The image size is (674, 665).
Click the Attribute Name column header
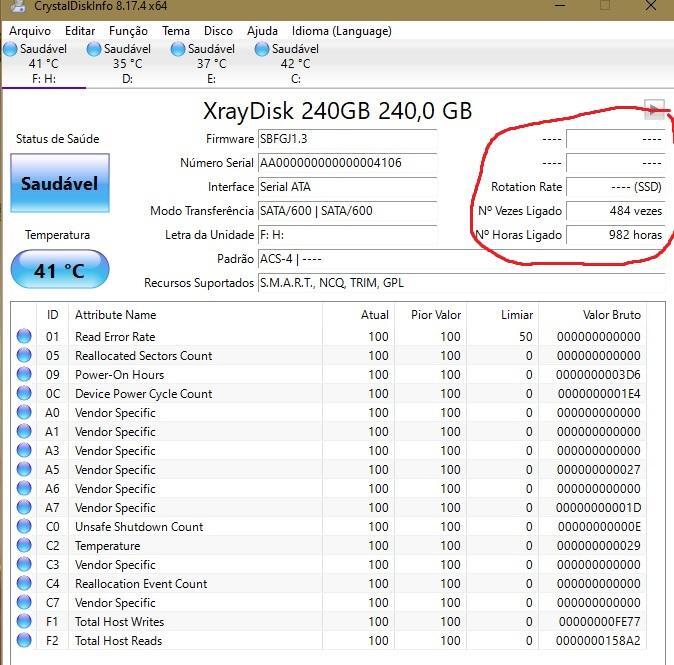195,315
